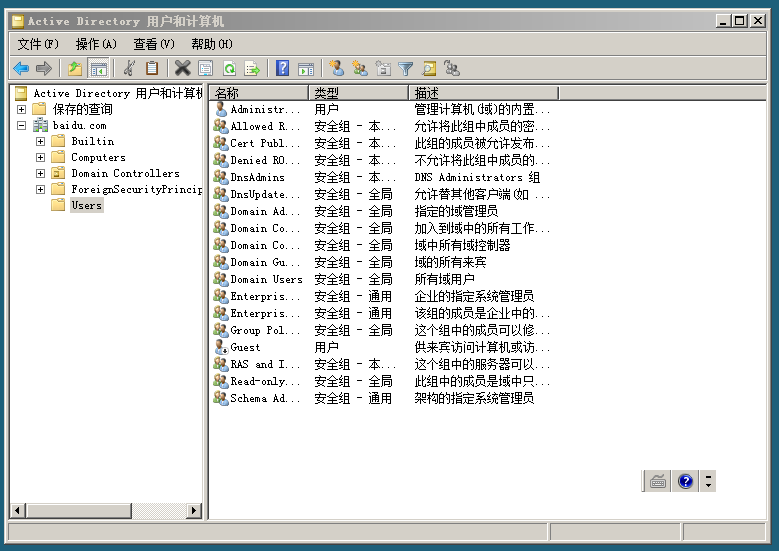The height and width of the screenshot is (551, 779).
Task: Select the Read-only... group row
Action: click(x=382, y=381)
